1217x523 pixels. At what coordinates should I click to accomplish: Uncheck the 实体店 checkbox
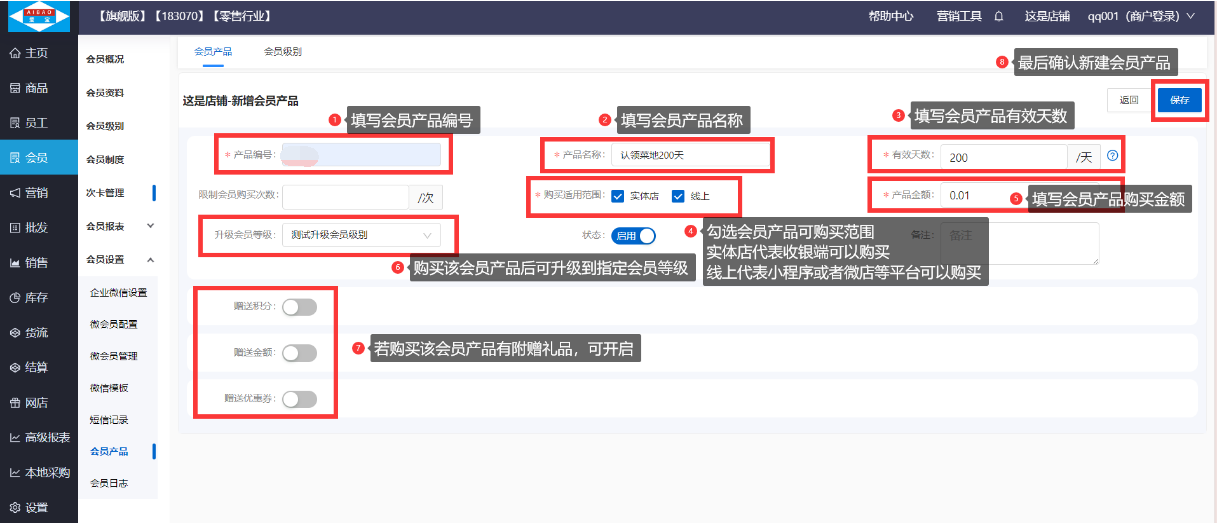tap(618, 196)
